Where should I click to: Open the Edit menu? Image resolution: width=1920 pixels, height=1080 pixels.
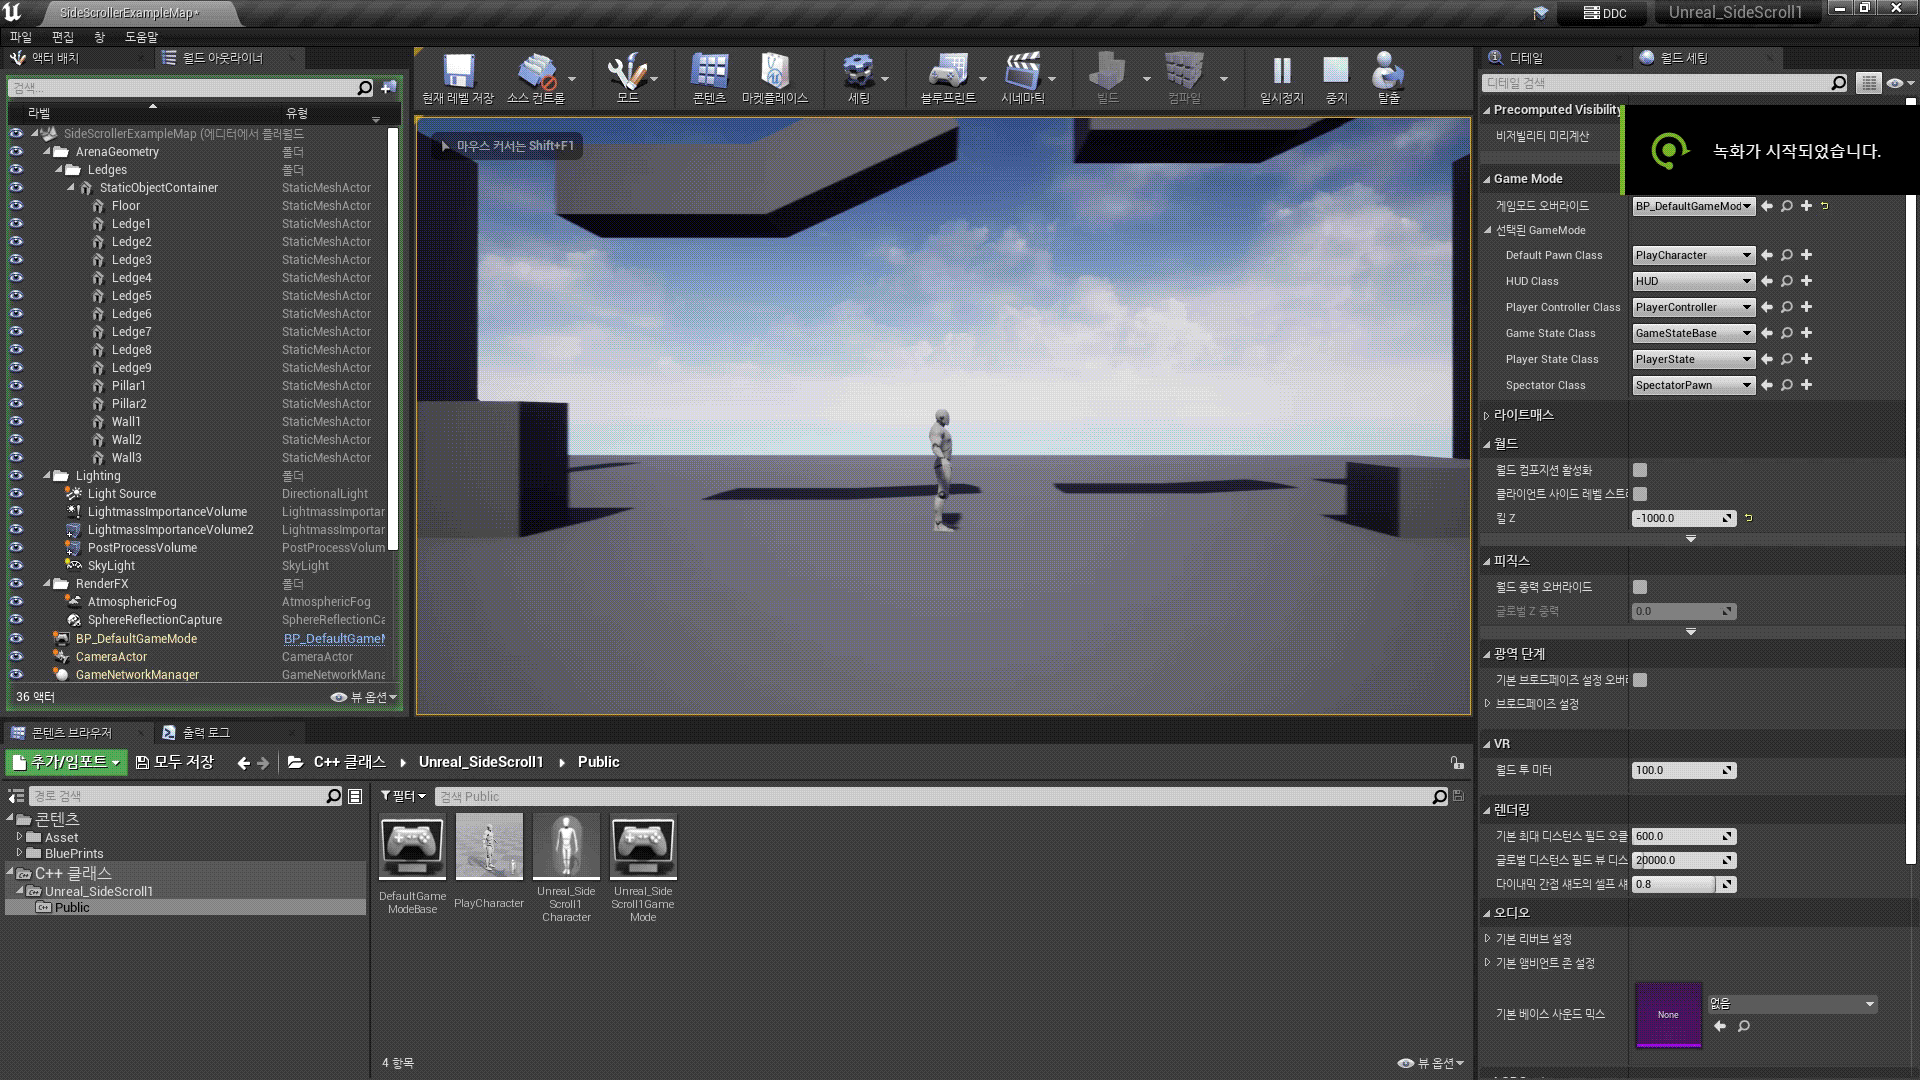(x=63, y=37)
